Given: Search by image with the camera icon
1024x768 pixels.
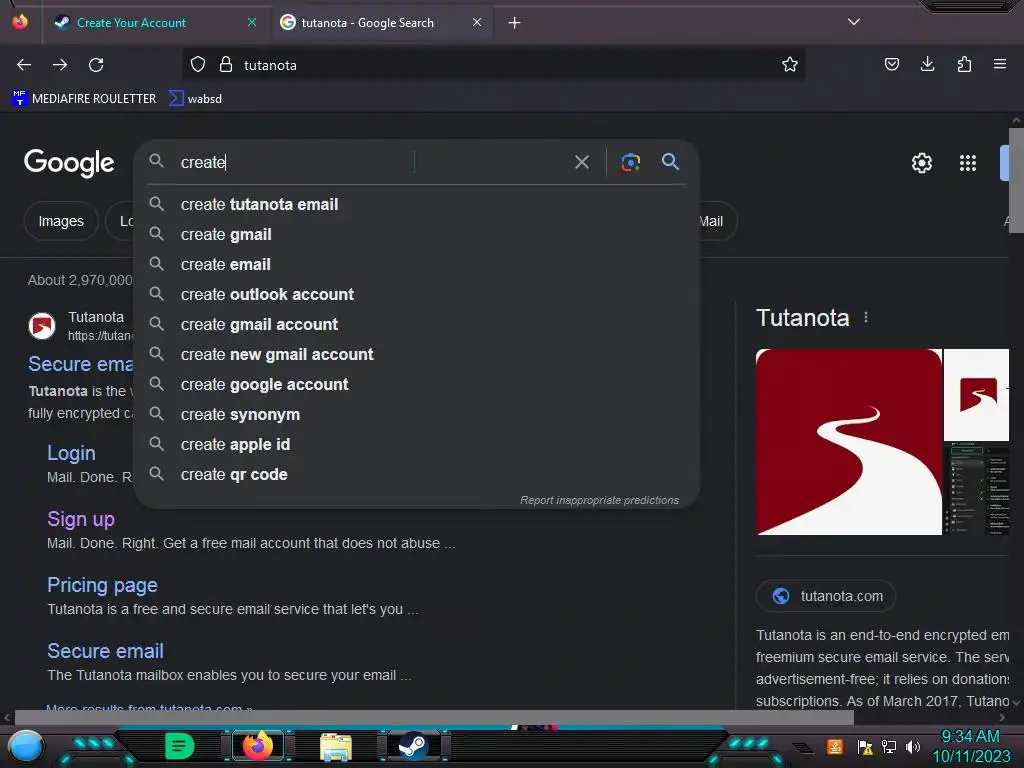Looking at the screenshot, I should [x=630, y=162].
